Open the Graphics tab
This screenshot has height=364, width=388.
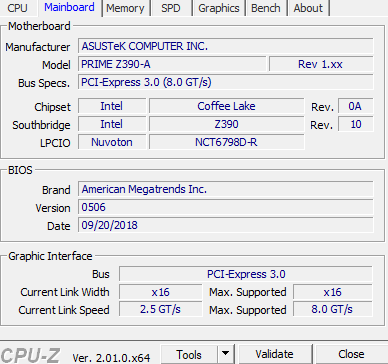(x=219, y=8)
